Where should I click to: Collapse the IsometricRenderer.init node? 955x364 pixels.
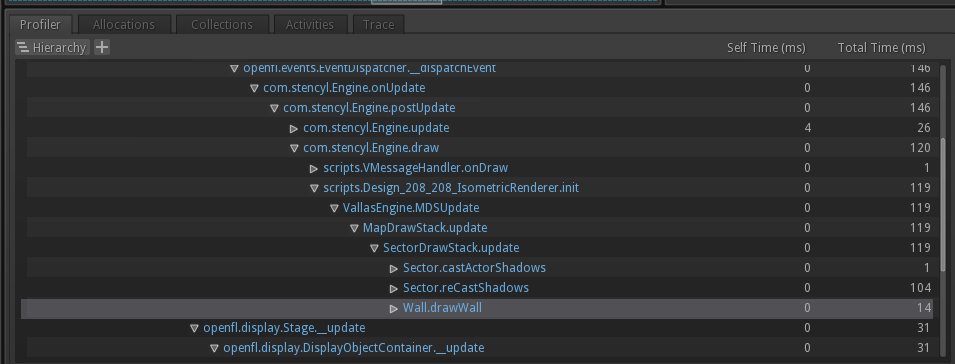(314, 188)
